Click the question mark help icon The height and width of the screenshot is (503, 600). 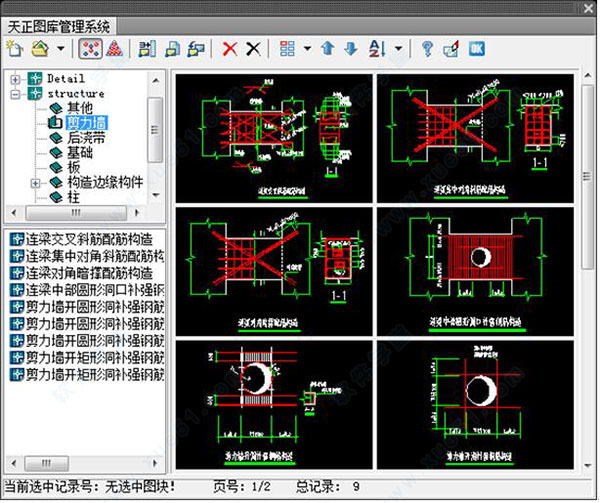point(427,48)
